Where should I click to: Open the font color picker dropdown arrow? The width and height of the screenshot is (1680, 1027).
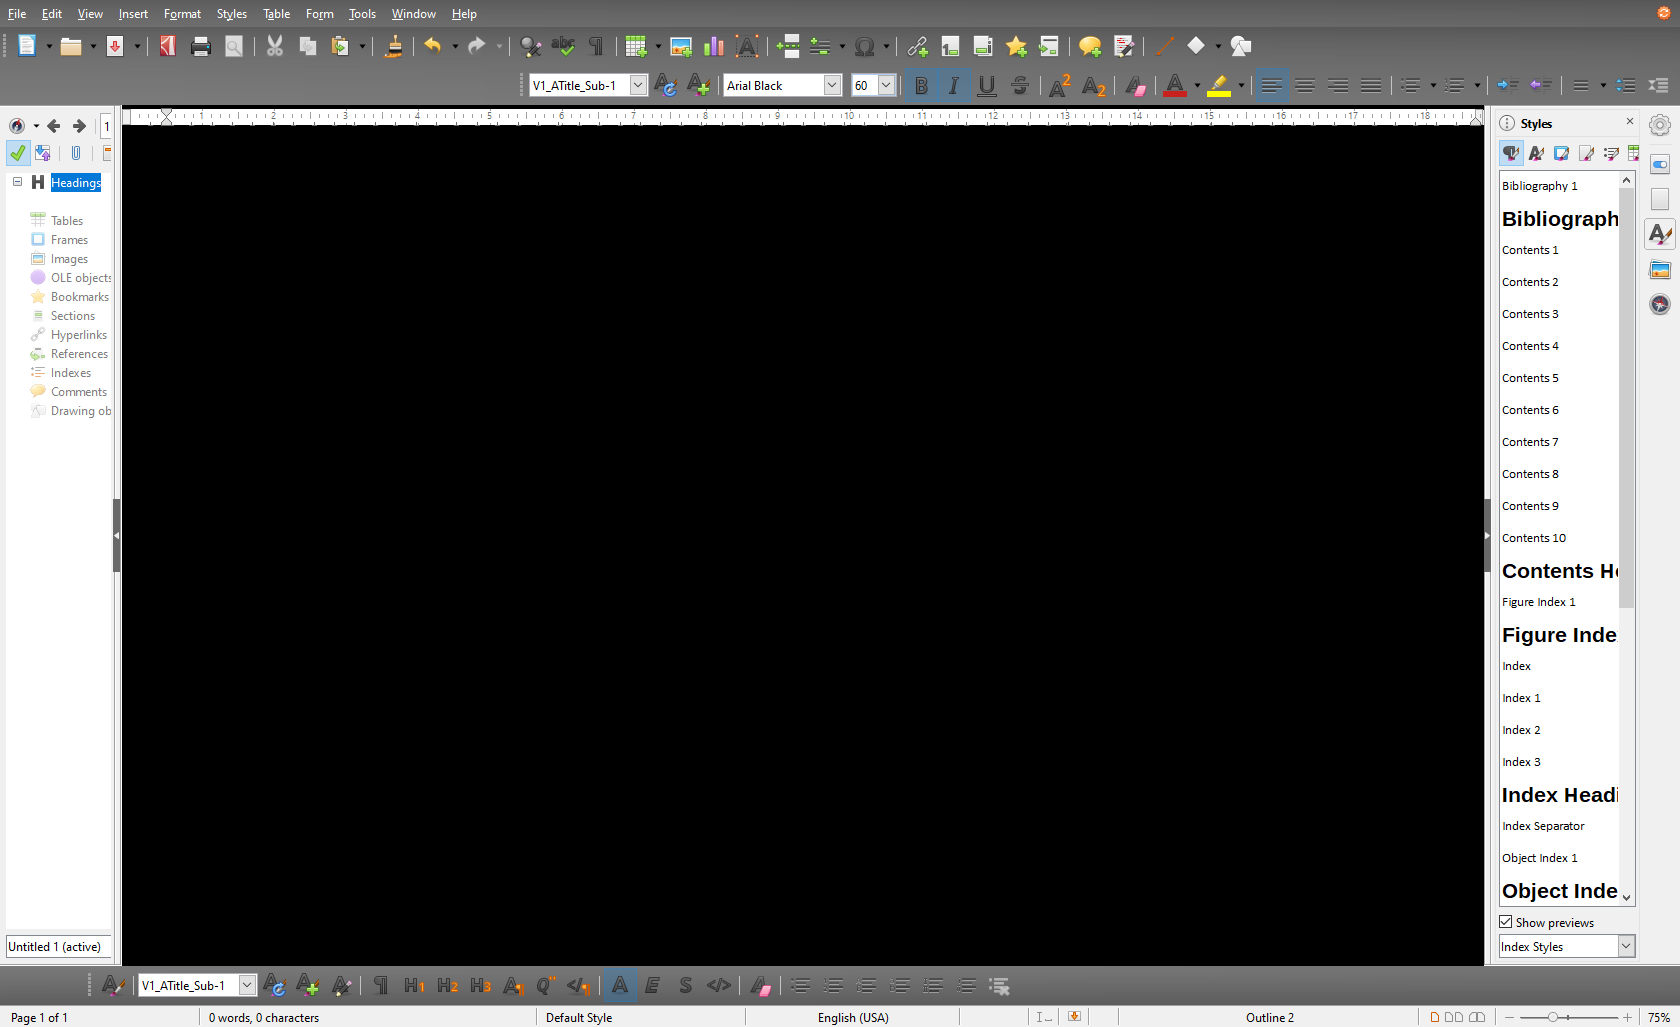(x=1195, y=85)
